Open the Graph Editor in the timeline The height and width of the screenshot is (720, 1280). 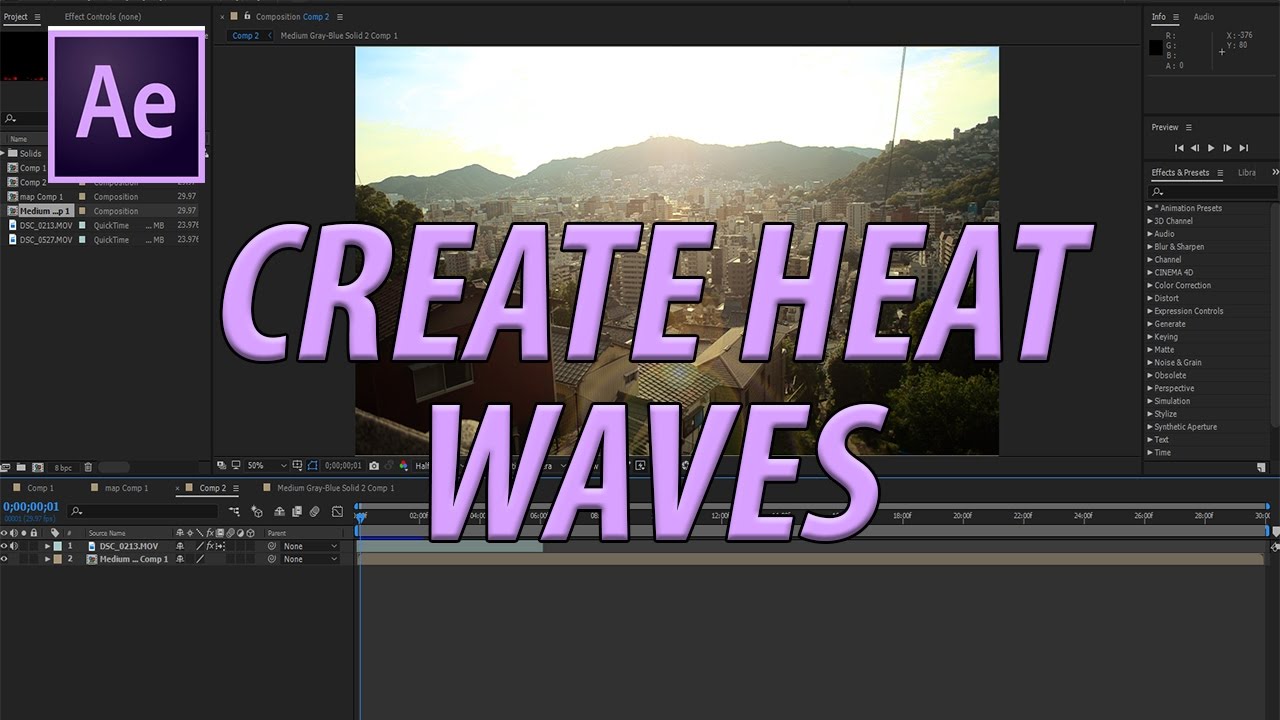336,511
